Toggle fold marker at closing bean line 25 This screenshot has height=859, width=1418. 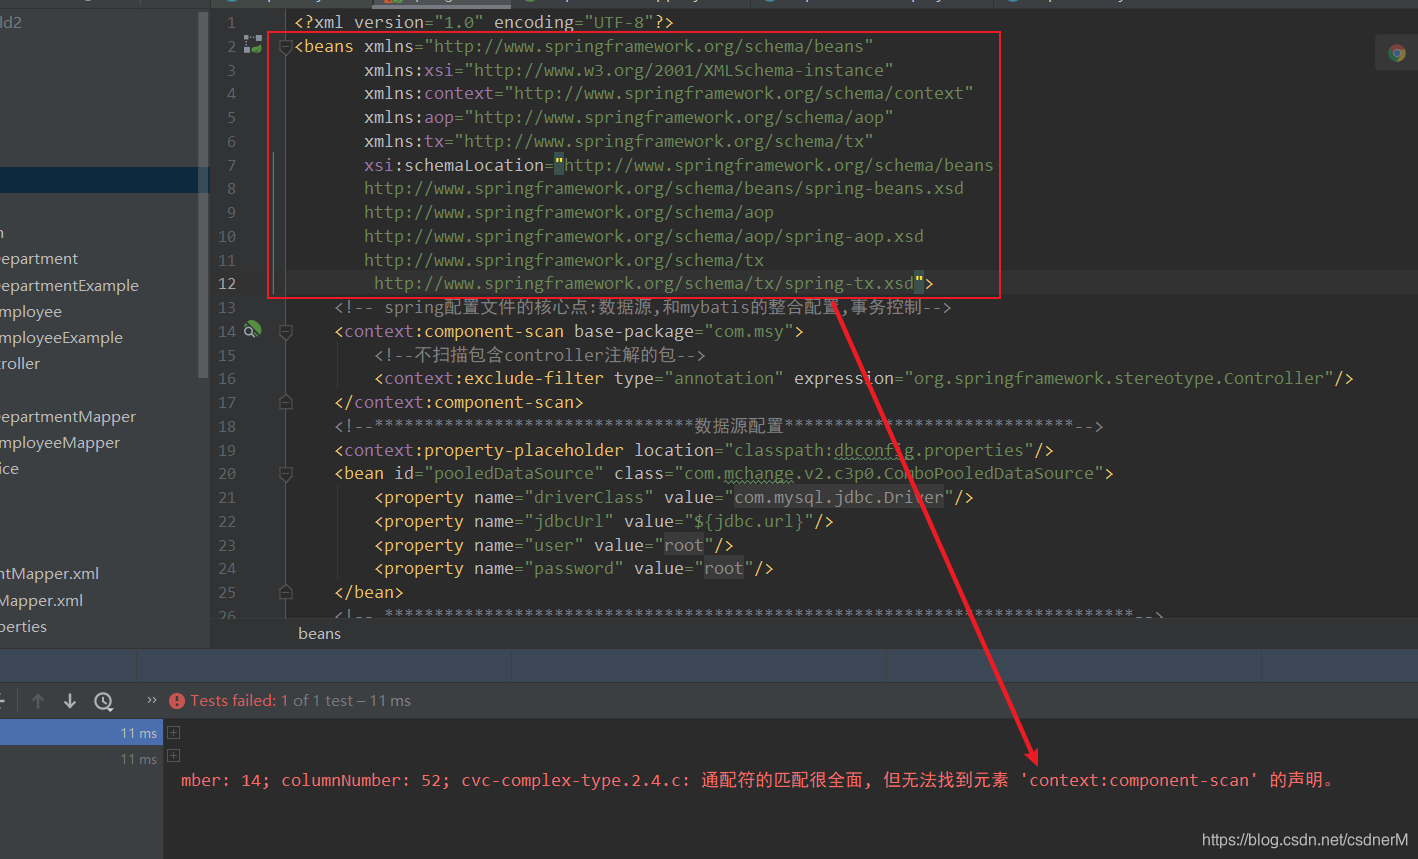pos(285,592)
